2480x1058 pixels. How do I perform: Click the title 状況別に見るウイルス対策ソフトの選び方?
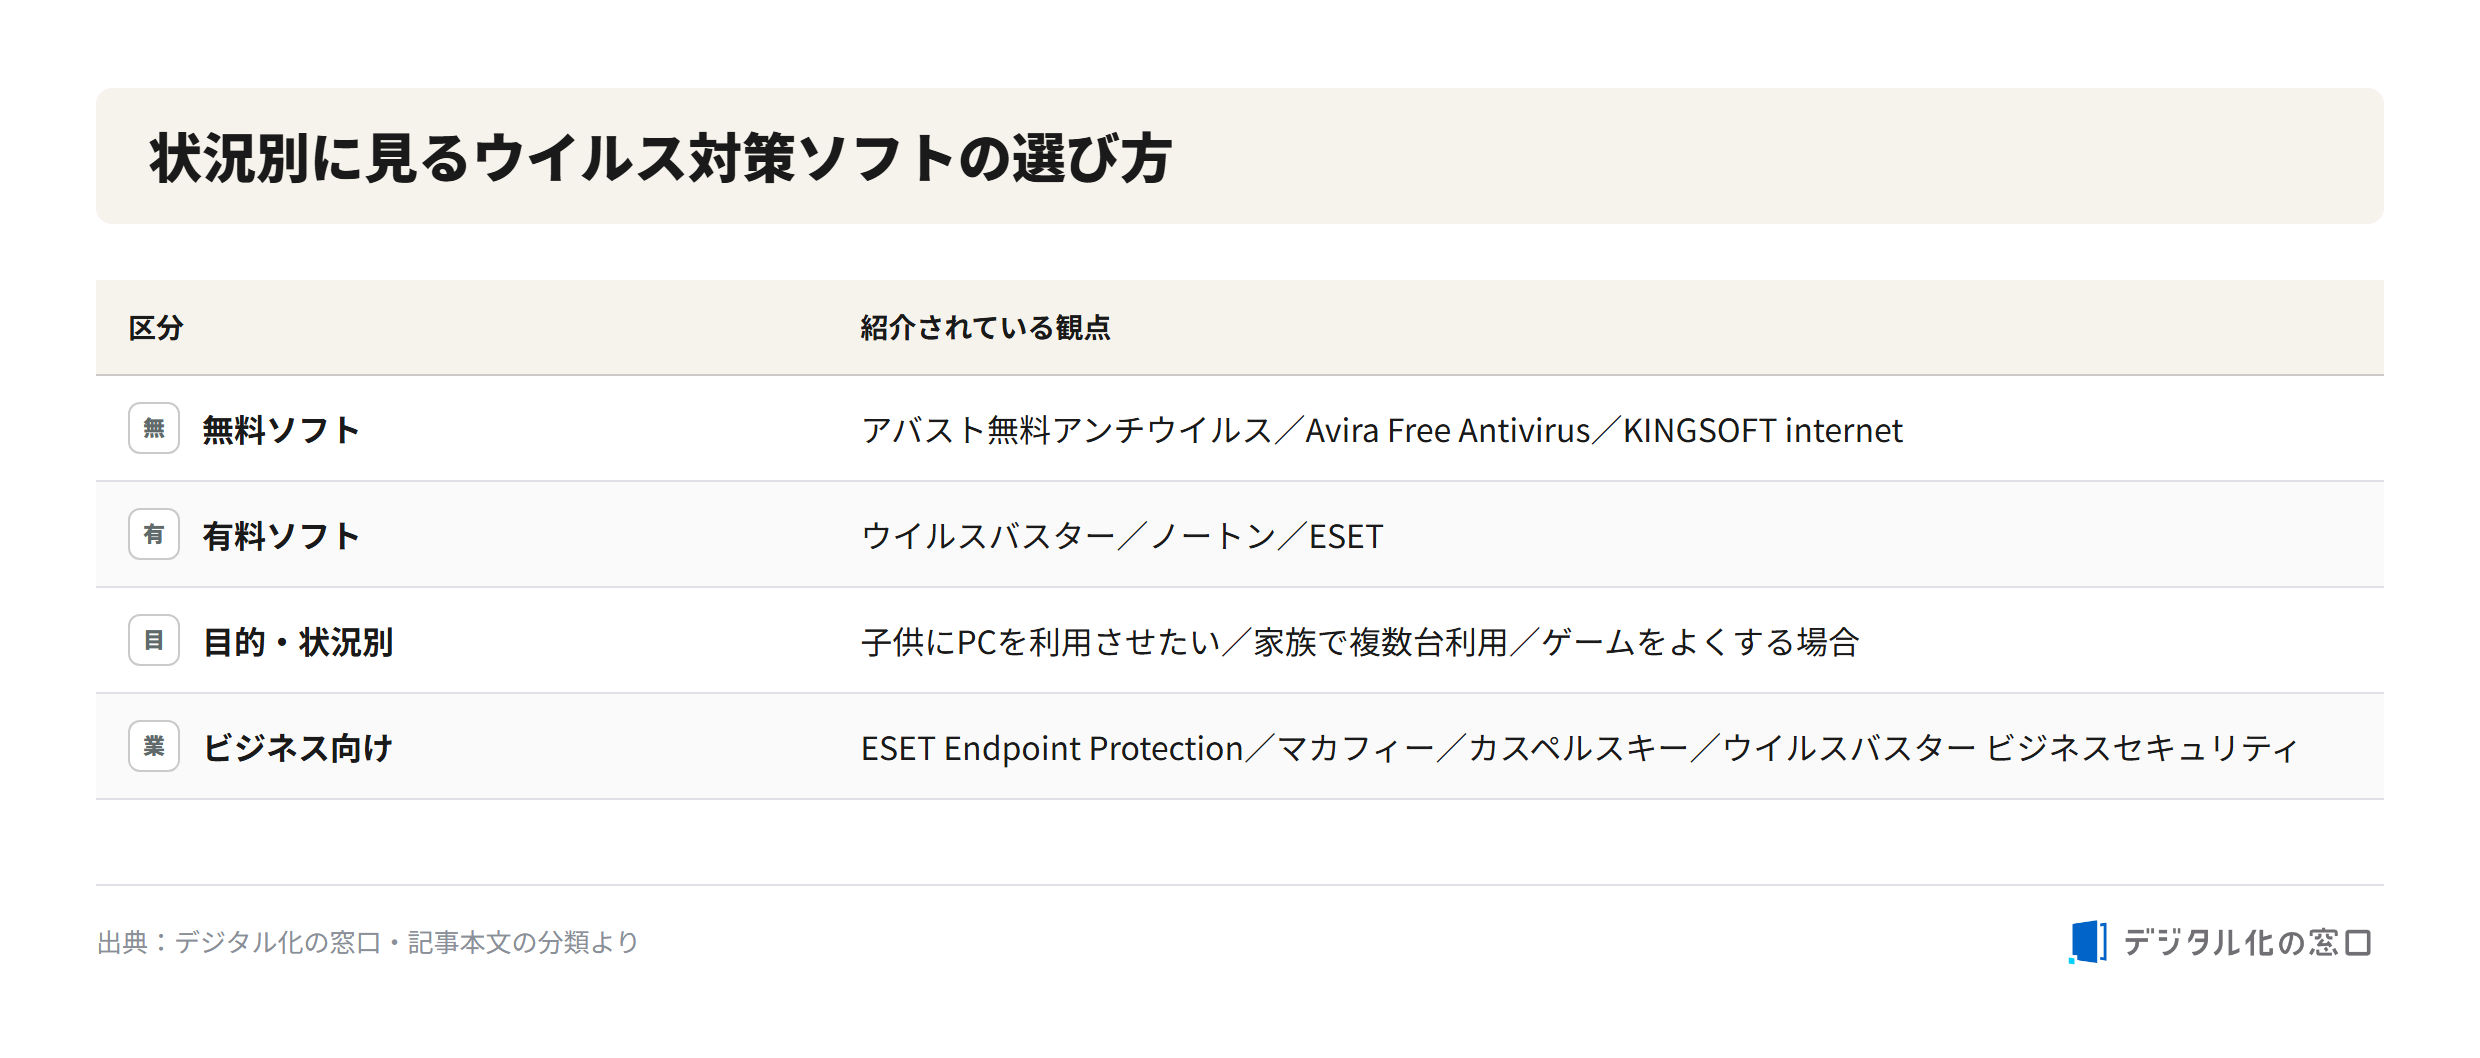click(661, 158)
